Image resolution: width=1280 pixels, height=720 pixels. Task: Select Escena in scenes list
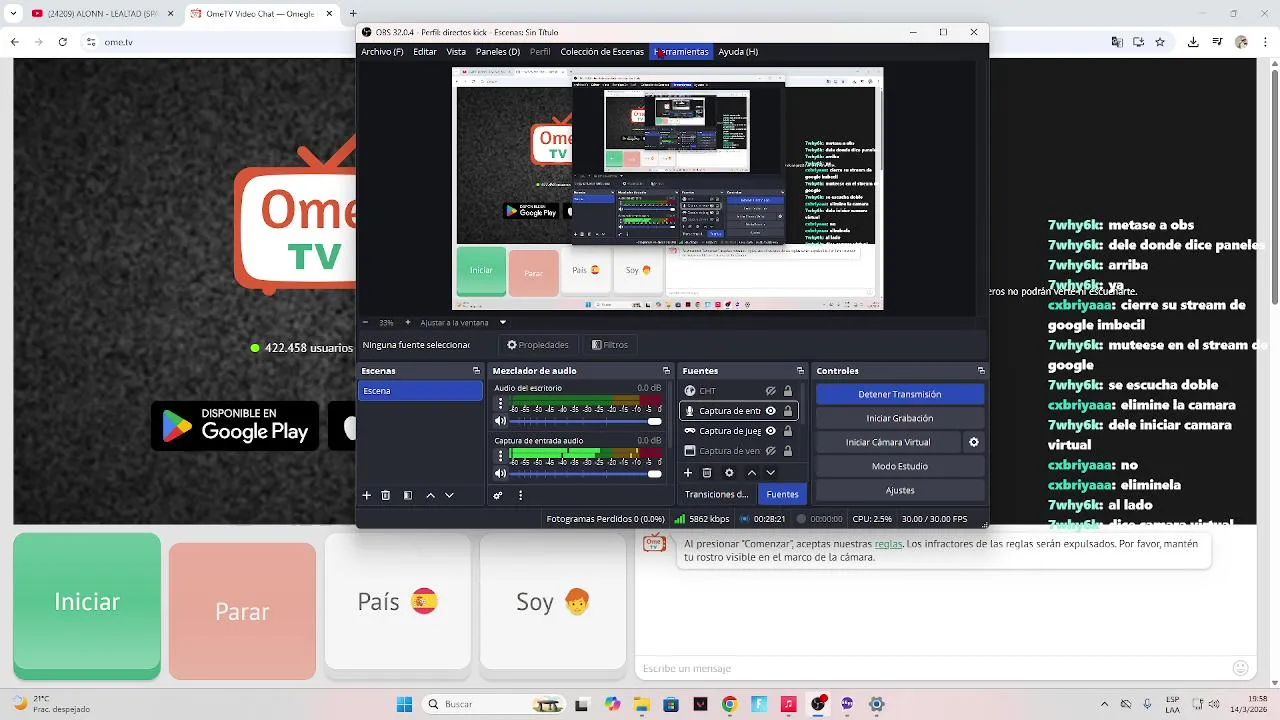420,391
